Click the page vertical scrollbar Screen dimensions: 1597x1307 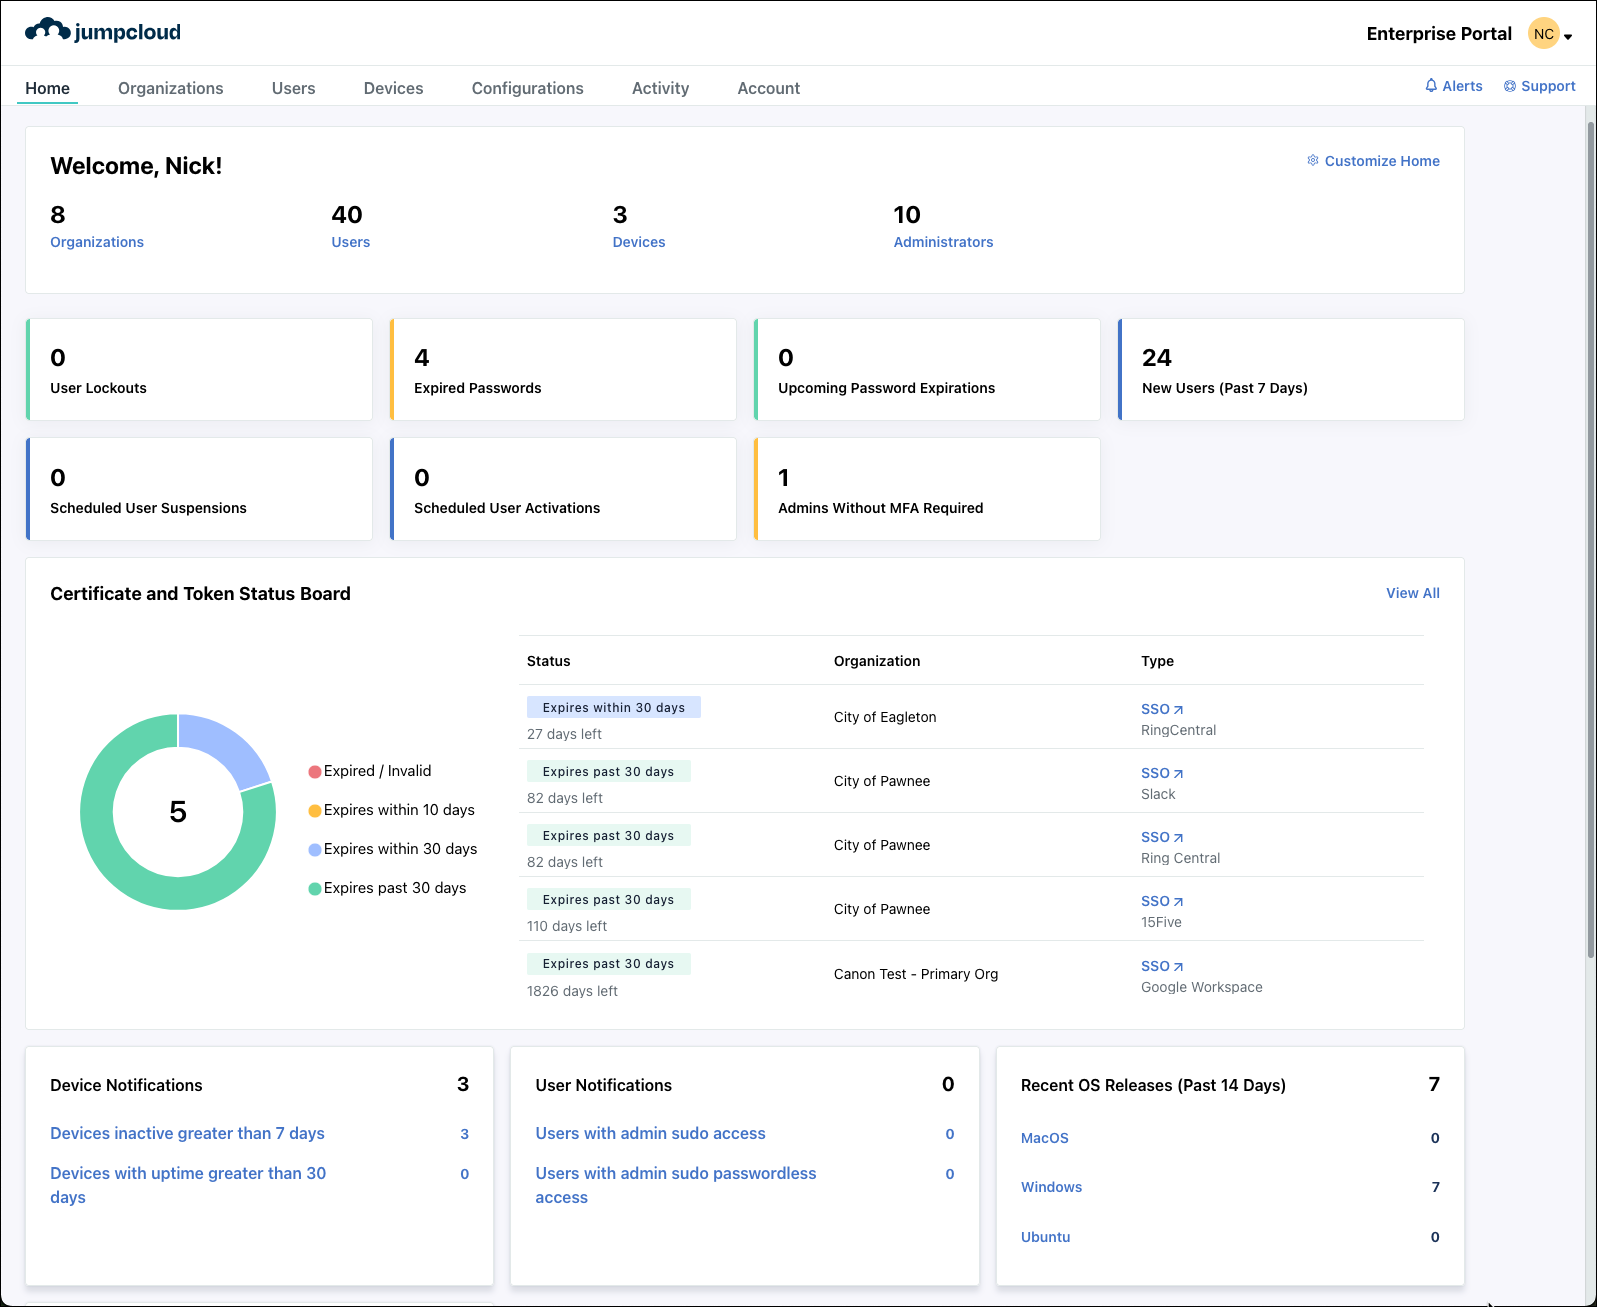coord(1591,540)
